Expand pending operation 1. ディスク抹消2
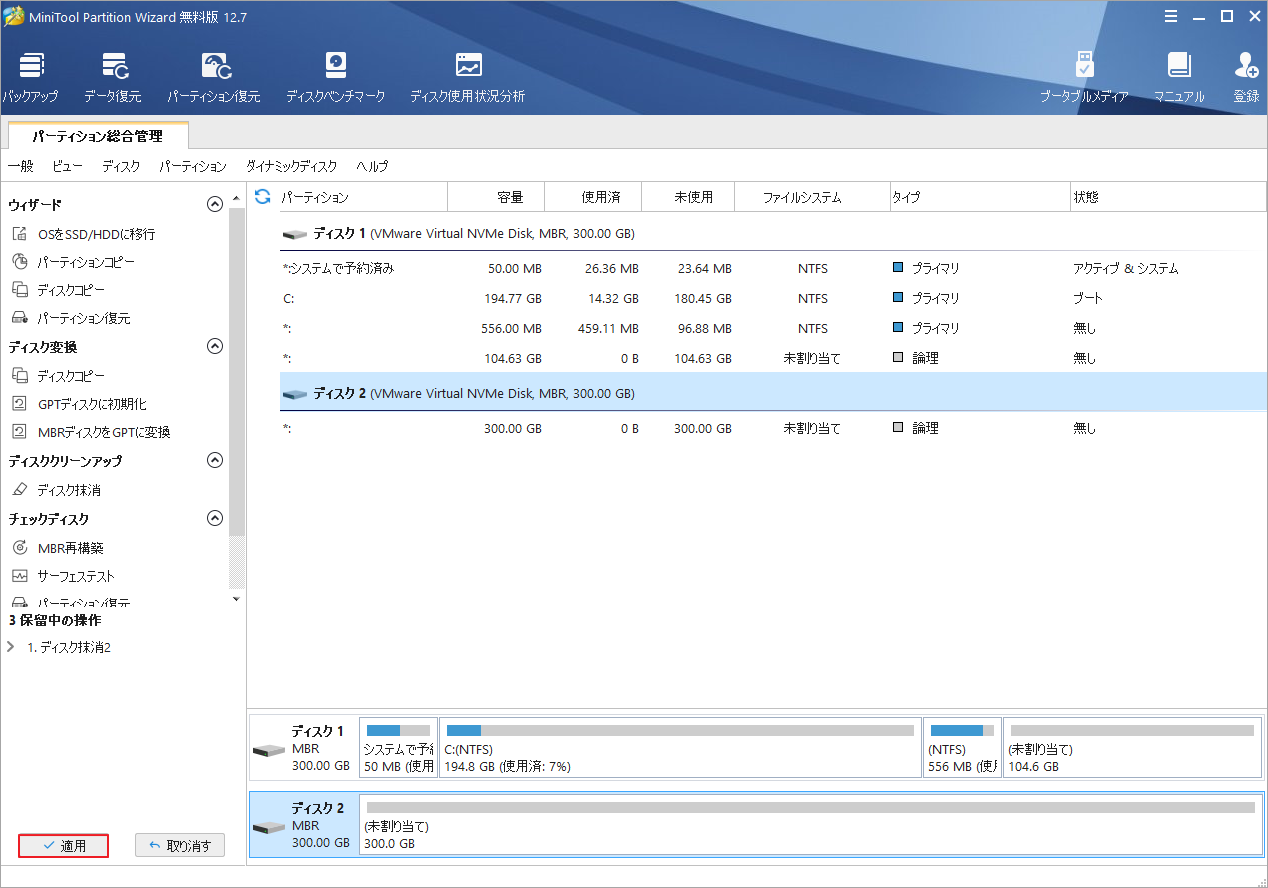Image resolution: width=1268 pixels, height=888 pixels. click(11, 647)
